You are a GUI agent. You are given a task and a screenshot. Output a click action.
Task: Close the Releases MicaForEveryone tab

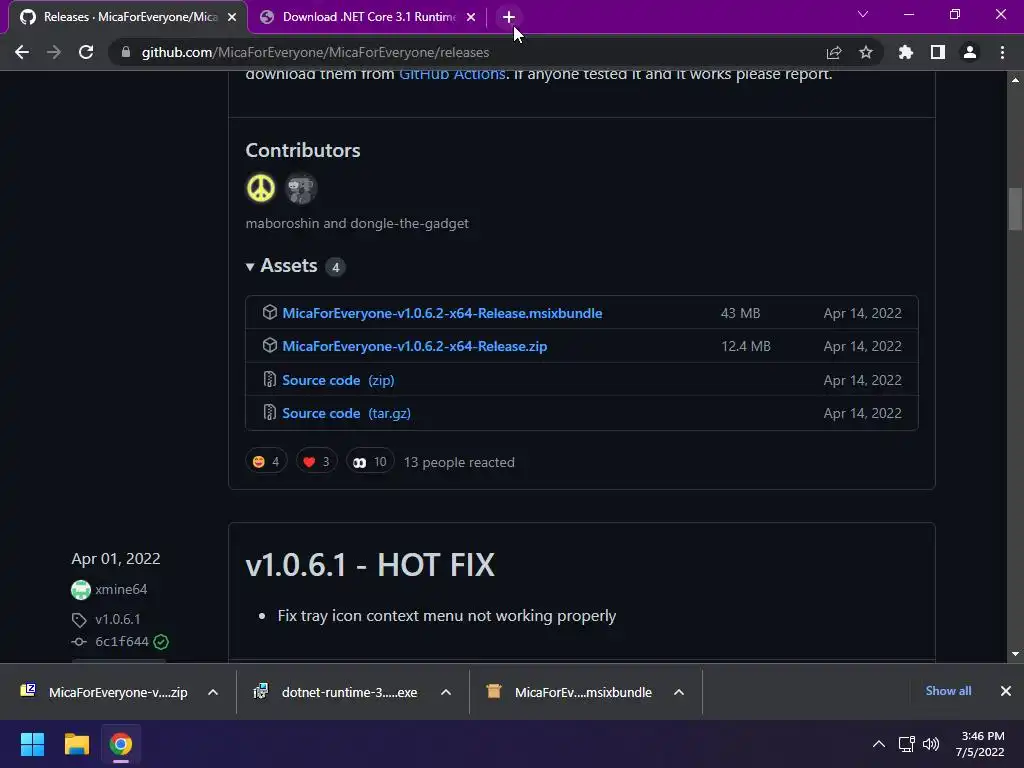tap(232, 17)
